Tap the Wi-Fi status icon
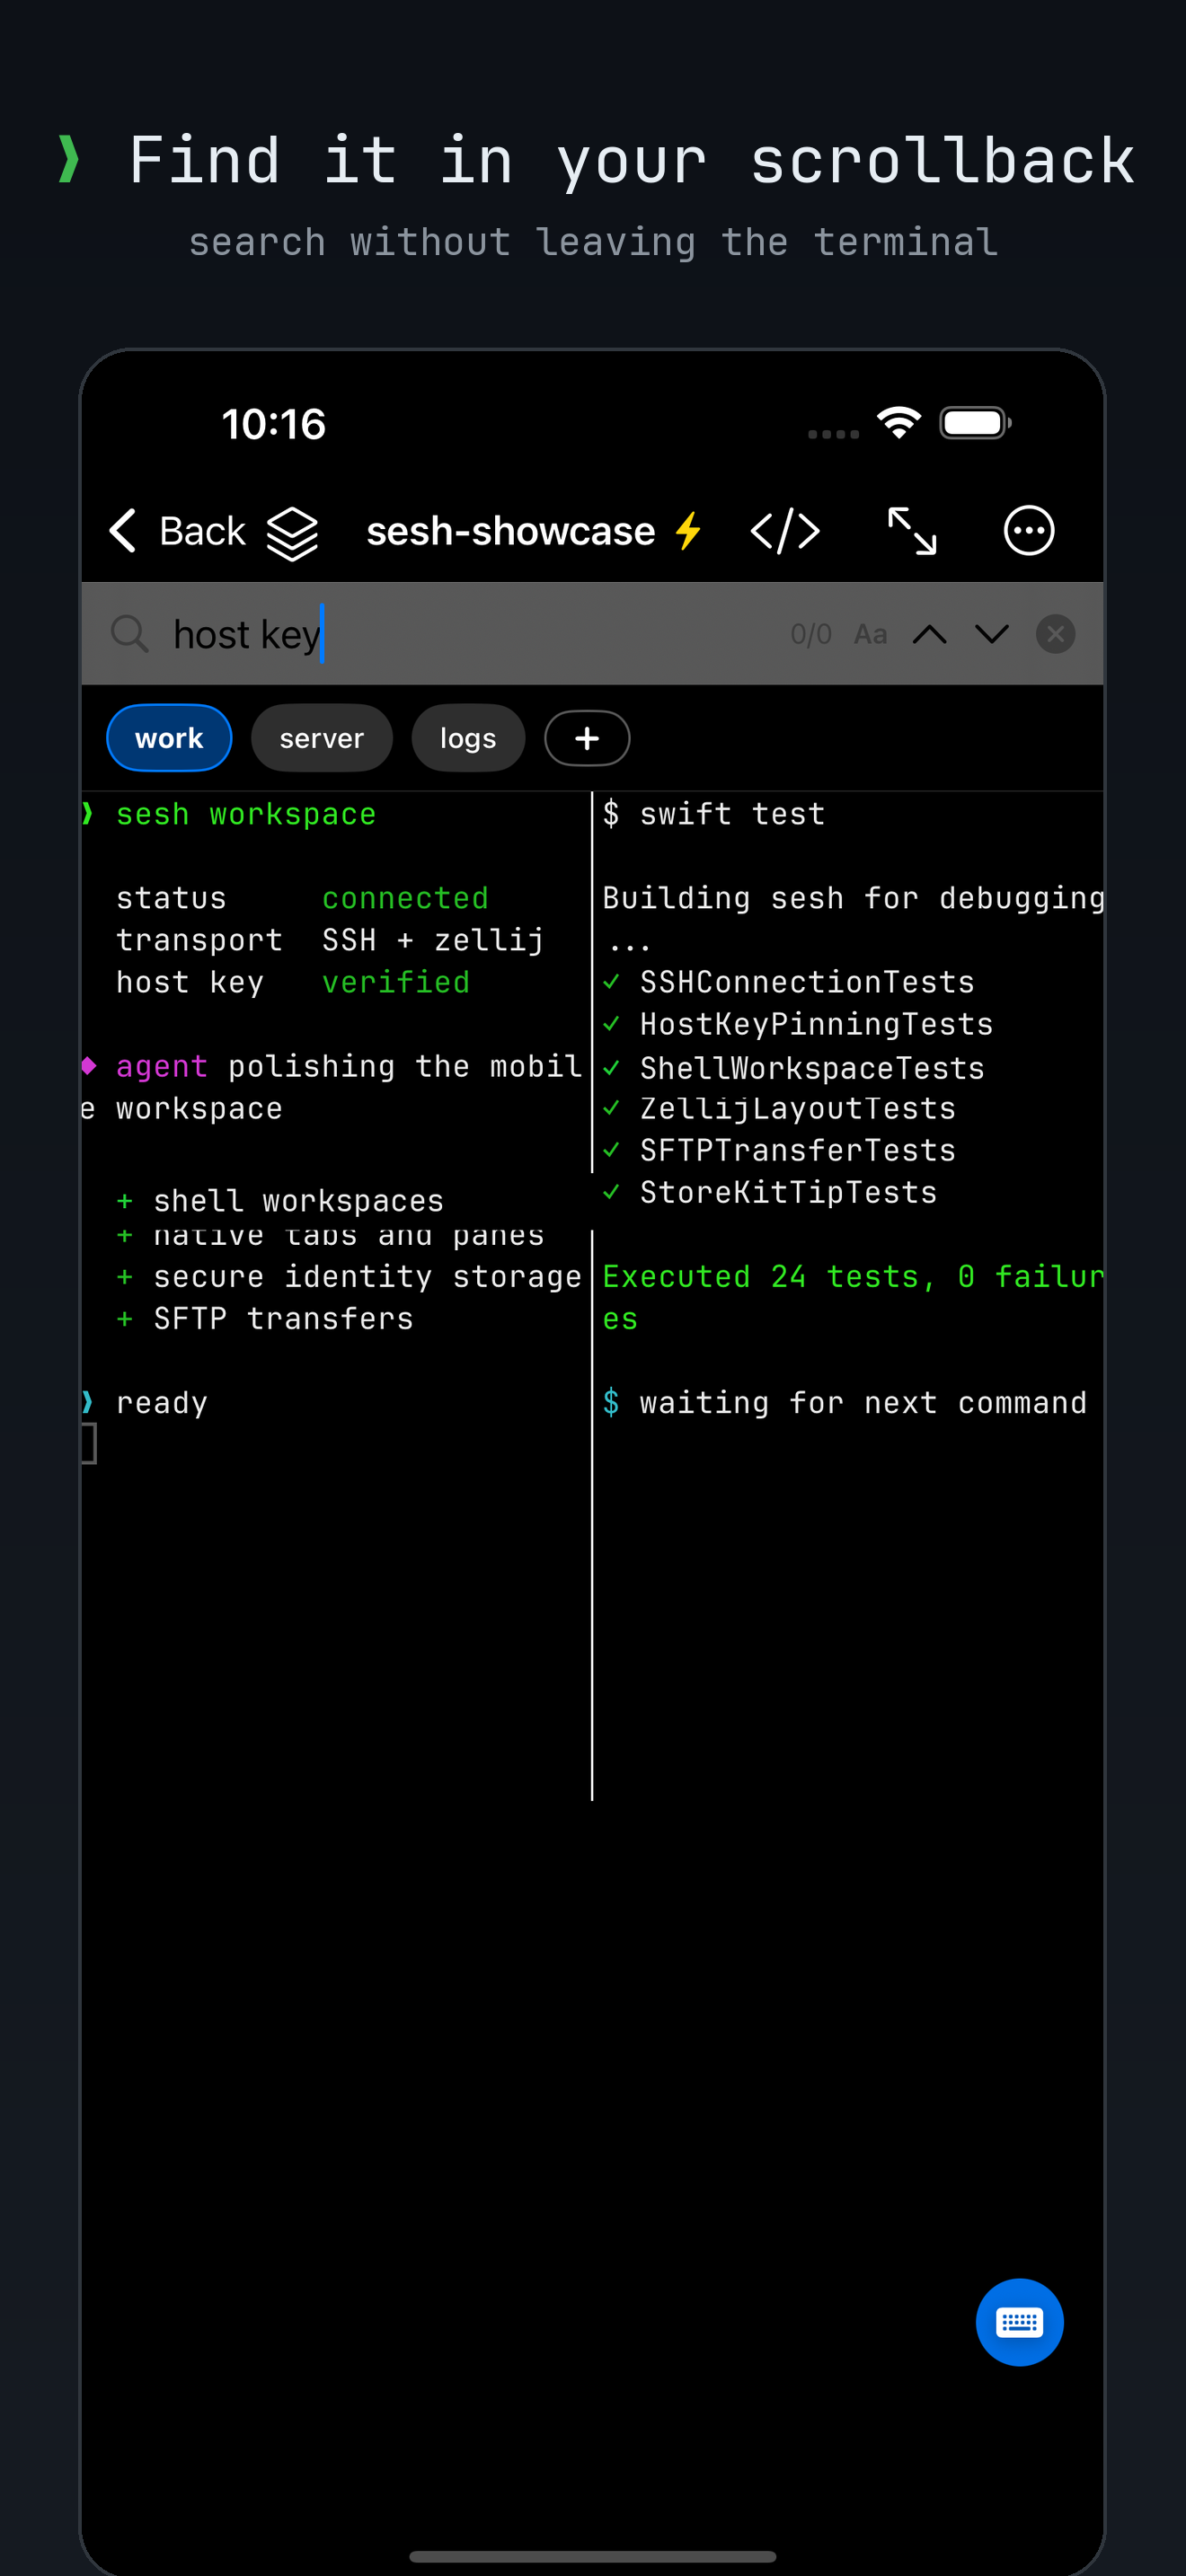1186x2576 pixels. 899,423
